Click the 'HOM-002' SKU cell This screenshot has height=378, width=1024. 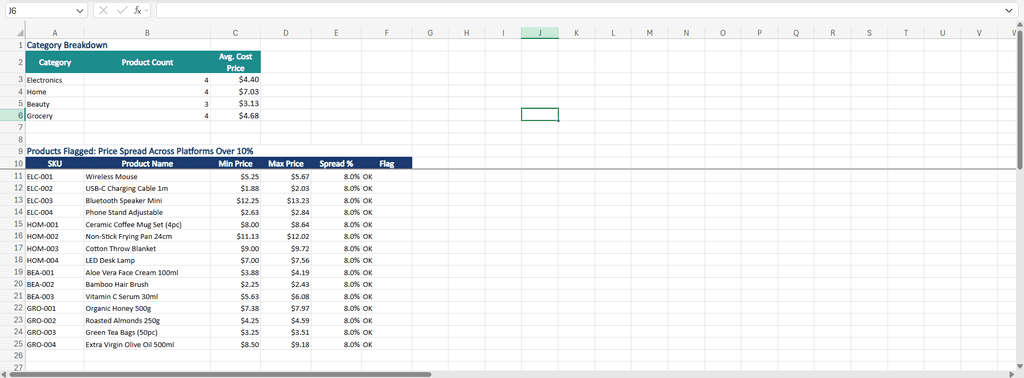(x=55, y=236)
